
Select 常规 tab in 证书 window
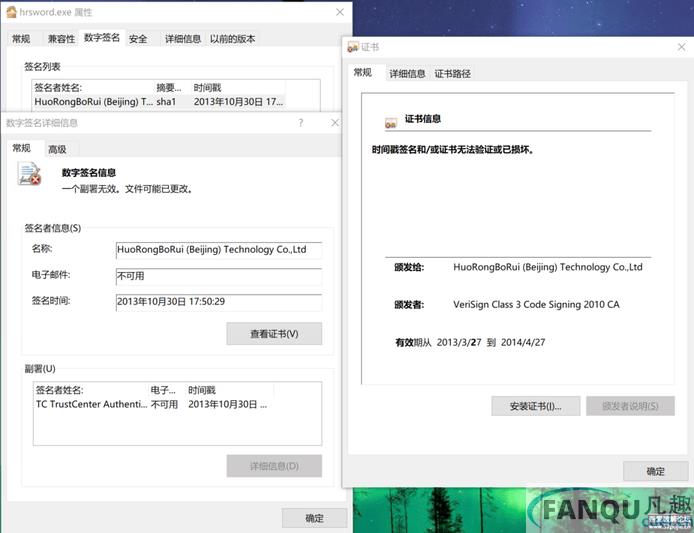click(x=362, y=72)
